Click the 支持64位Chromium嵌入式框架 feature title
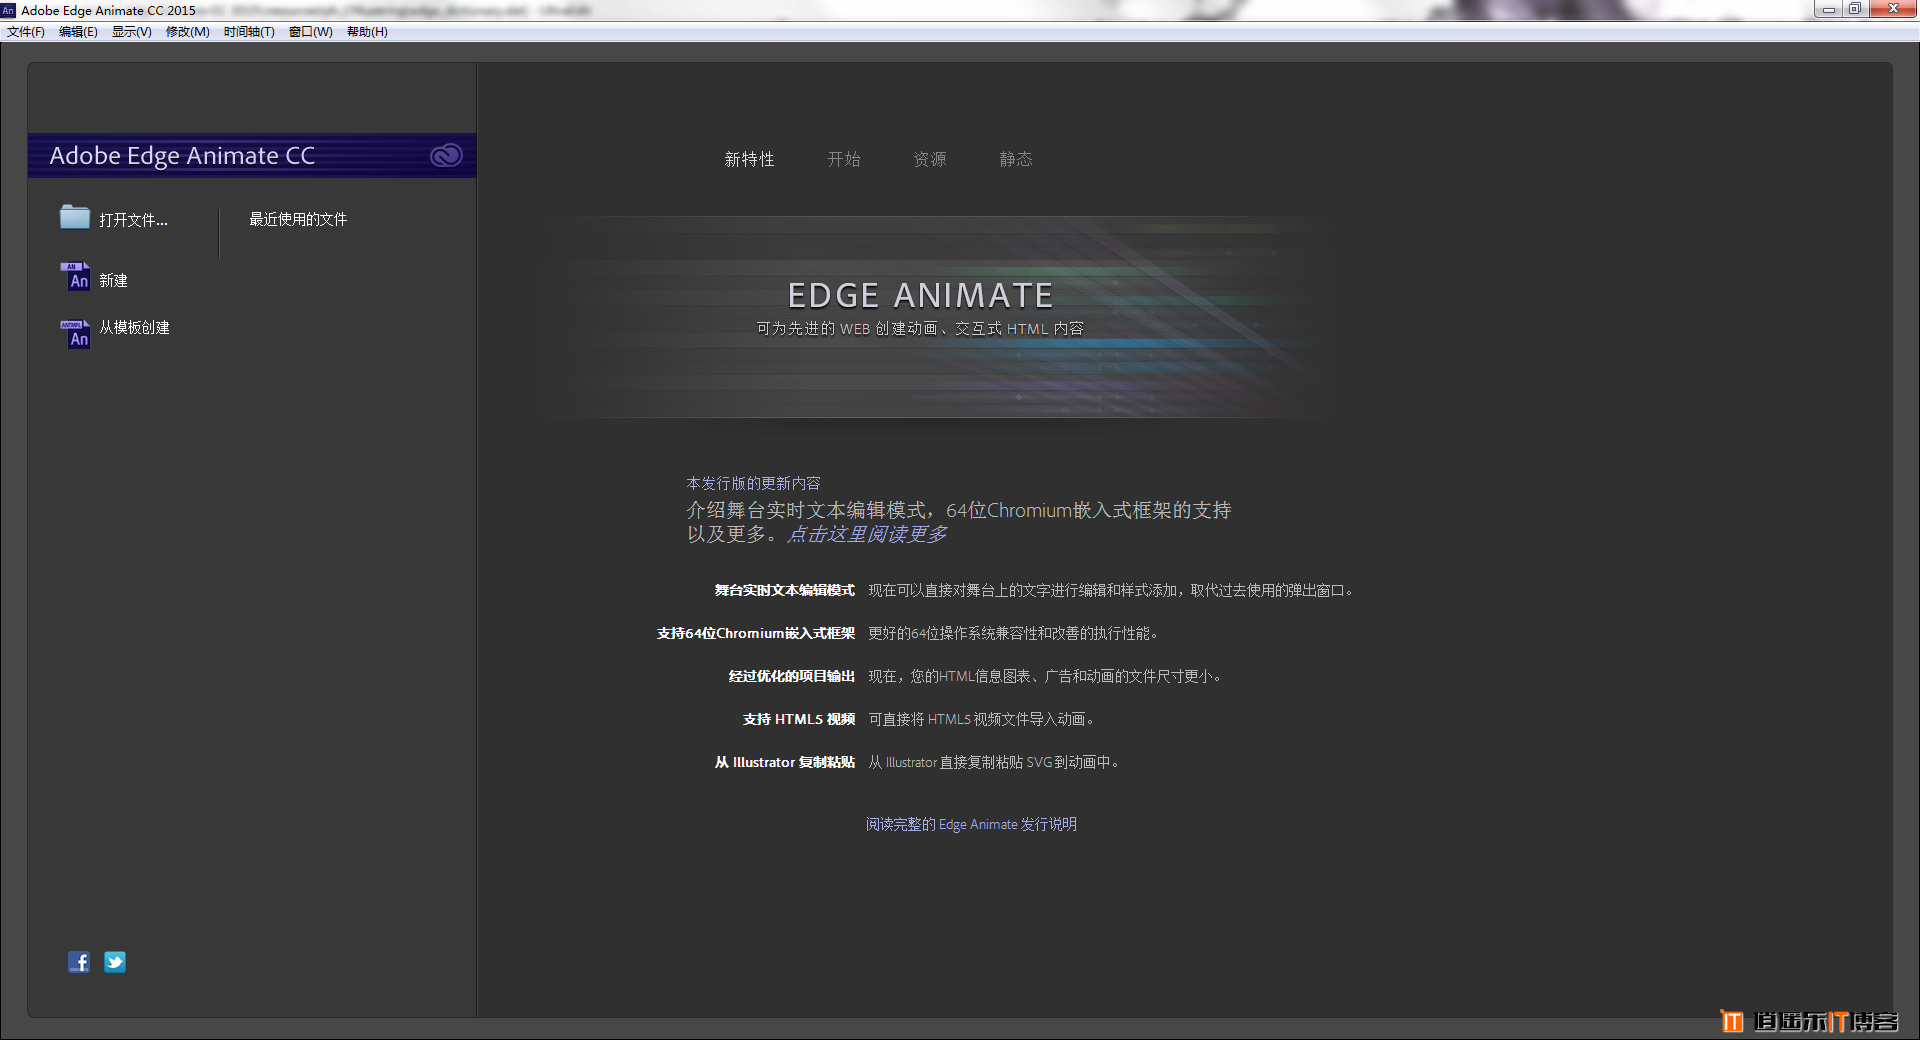Image resolution: width=1920 pixels, height=1040 pixels. point(756,634)
